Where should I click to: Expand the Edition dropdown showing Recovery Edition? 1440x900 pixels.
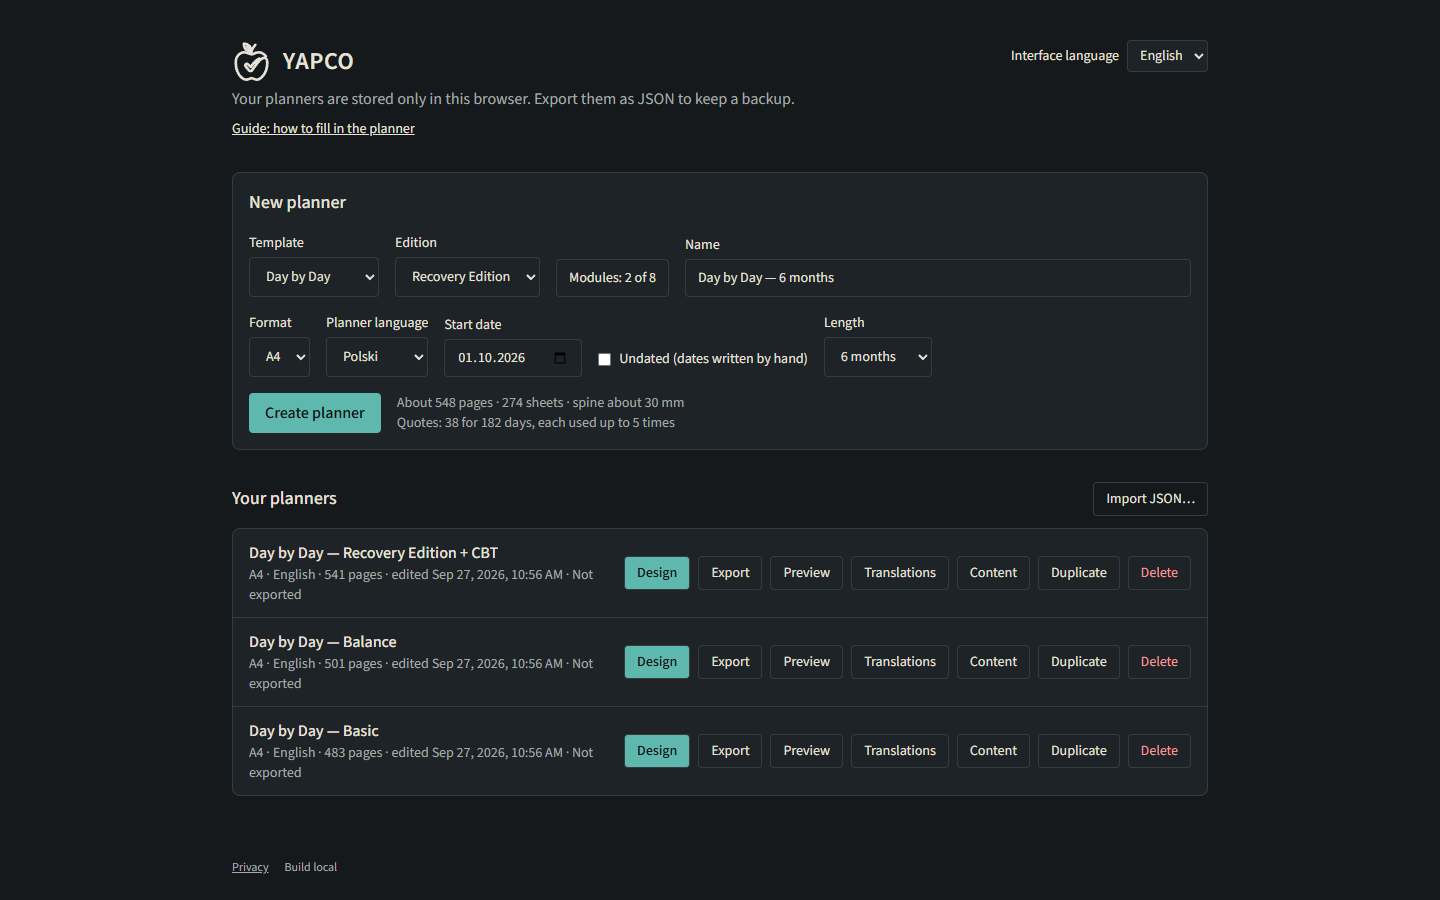(x=467, y=277)
